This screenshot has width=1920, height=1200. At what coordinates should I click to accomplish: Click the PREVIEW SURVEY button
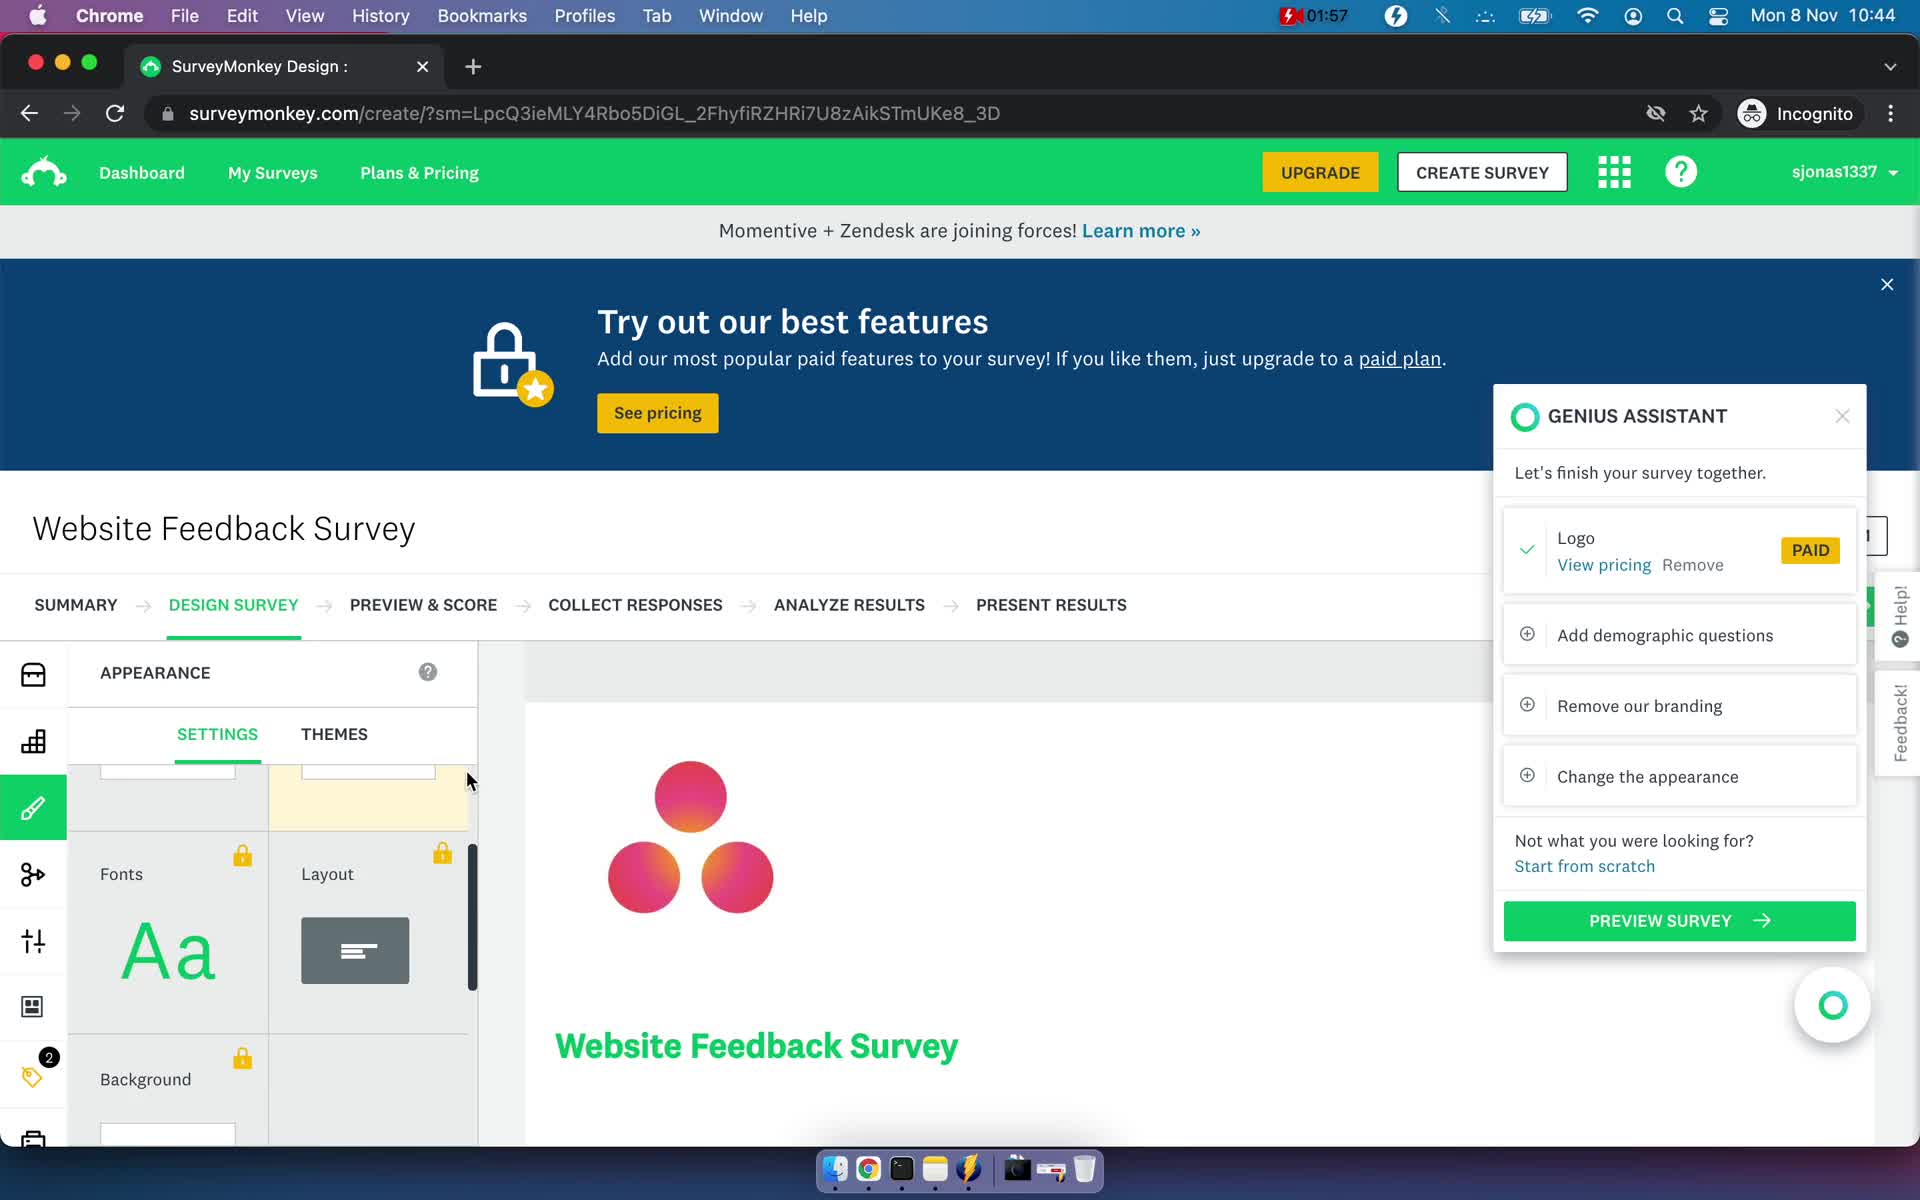(1678, 919)
